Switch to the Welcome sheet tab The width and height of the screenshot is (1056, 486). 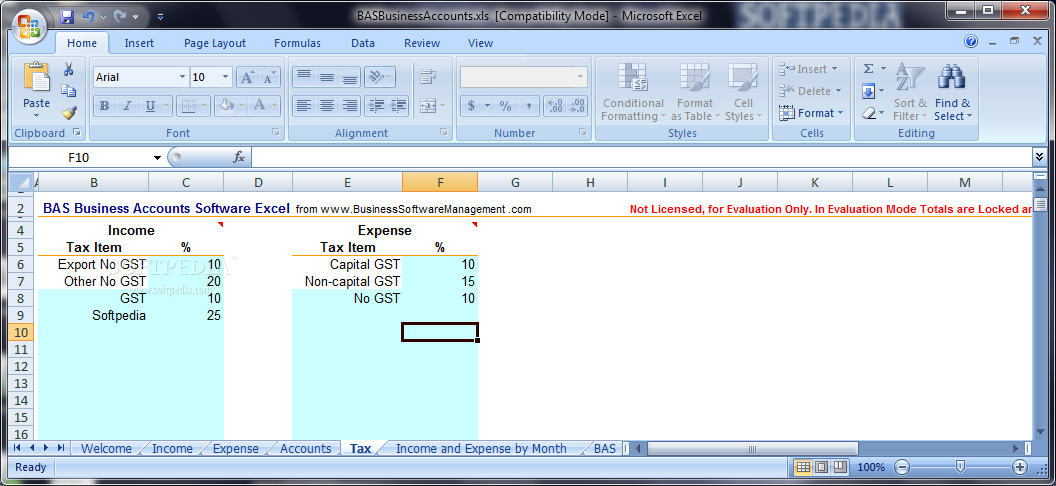(106, 448)
